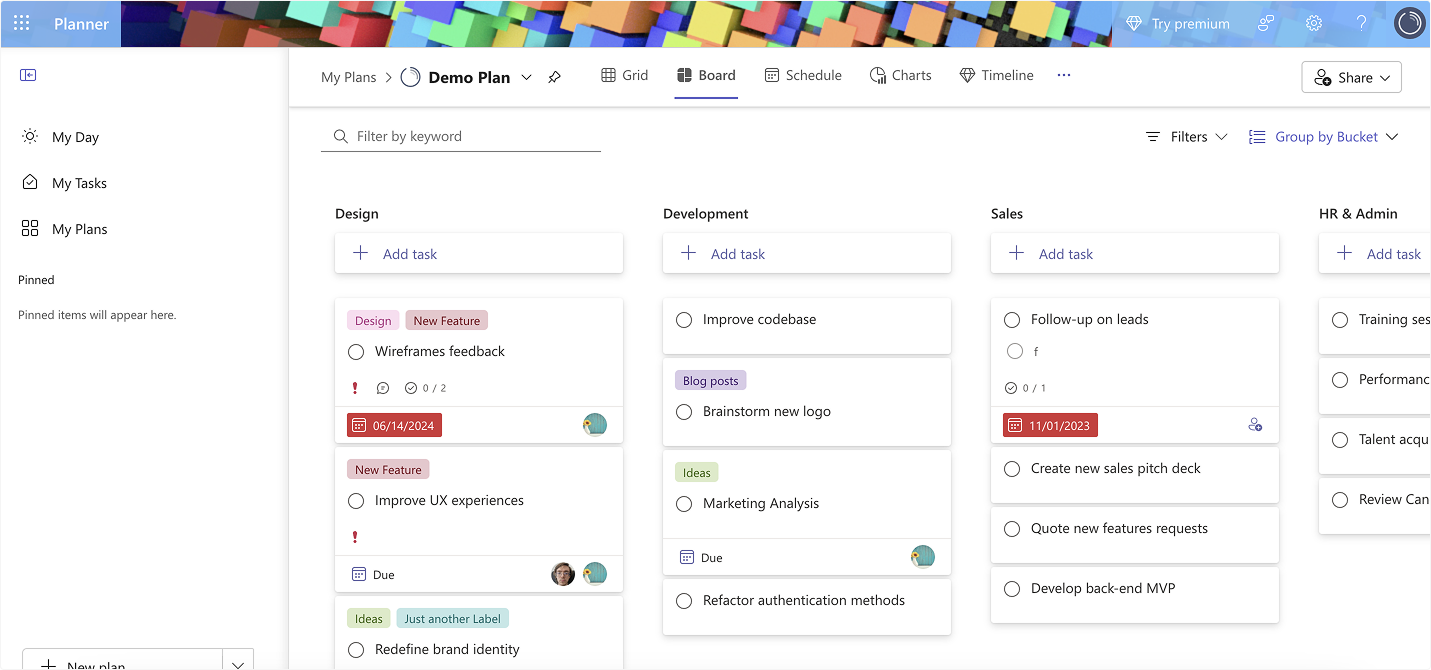
Task: Check off Follow-up on leads
Action: [1012, 319]
